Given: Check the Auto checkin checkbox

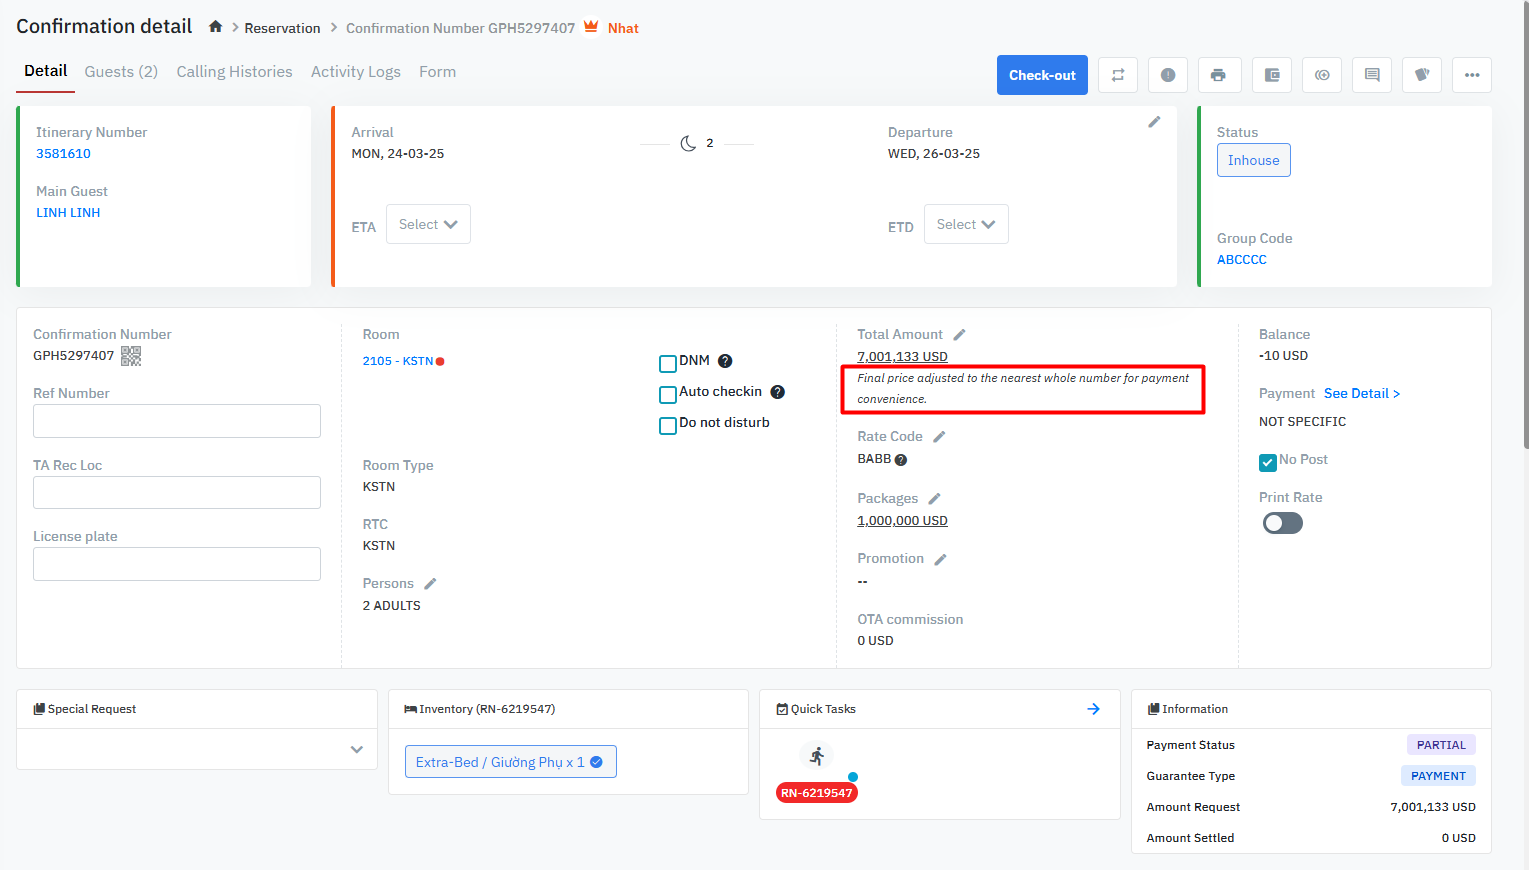Looking at the screenshot, I should click(x=668, y=394).
